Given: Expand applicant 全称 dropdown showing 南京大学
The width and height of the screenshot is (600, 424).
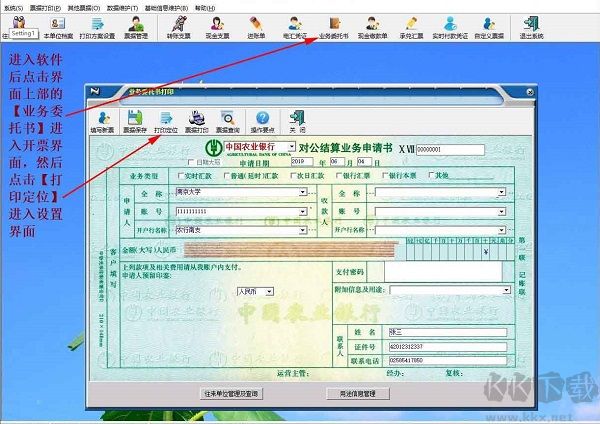Looking at the screenshot, I should pyautogui.click(x=303, y=192).
